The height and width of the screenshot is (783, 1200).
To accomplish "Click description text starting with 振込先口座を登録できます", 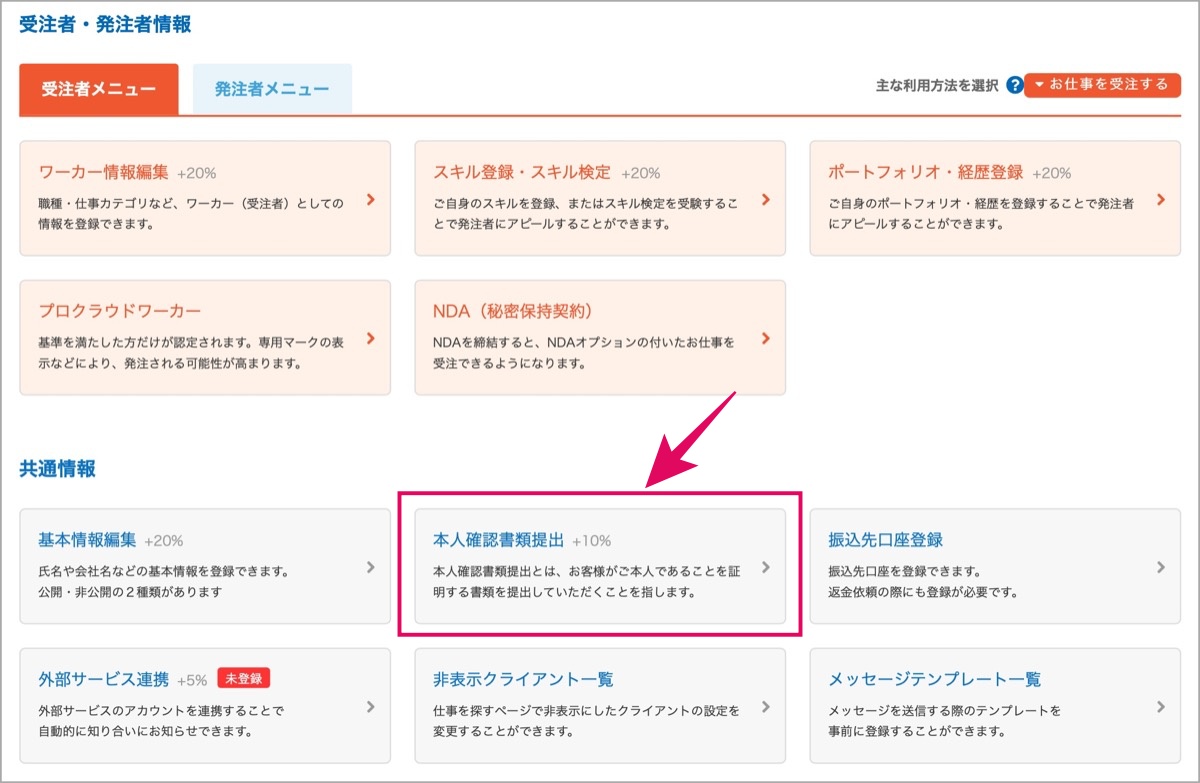I will [x=922, y=581].
